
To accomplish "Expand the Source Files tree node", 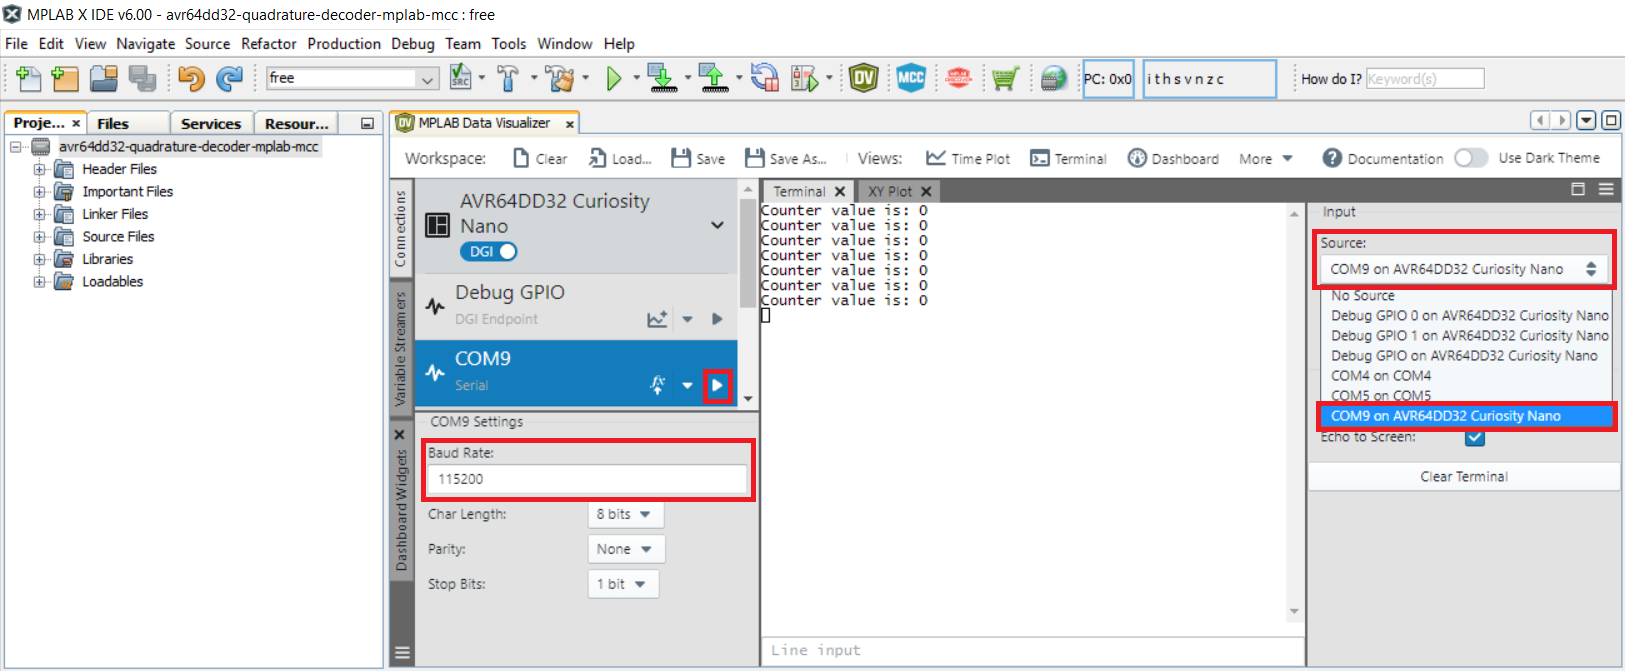I will pyautogui.click(x=39, y=237).
